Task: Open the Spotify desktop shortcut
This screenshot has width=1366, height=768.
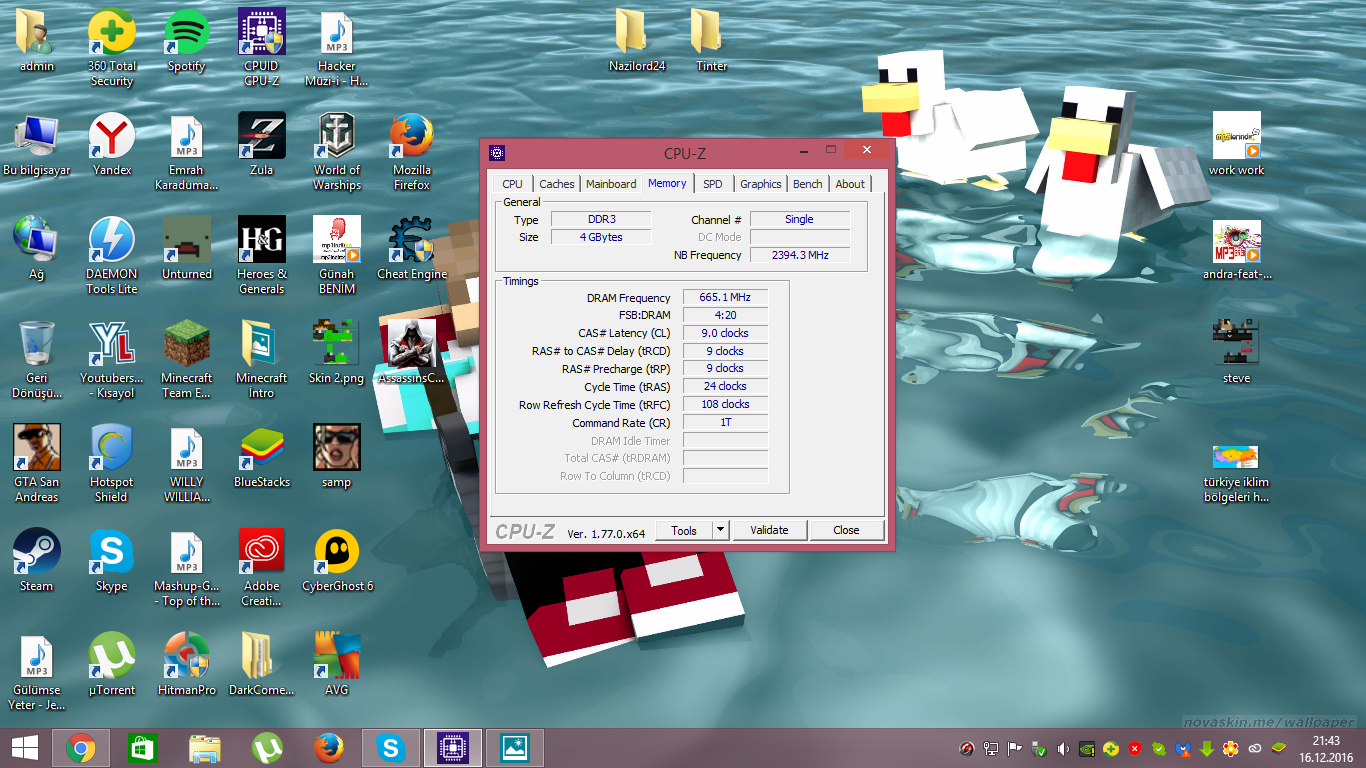Action: (x=186, y=35)
